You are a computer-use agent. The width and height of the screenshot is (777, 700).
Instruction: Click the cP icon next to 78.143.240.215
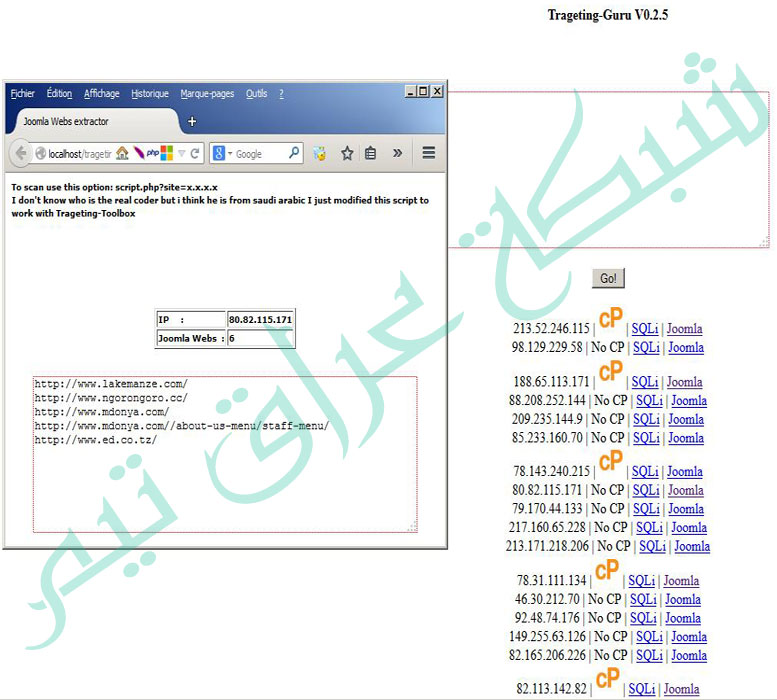point(610,460)
